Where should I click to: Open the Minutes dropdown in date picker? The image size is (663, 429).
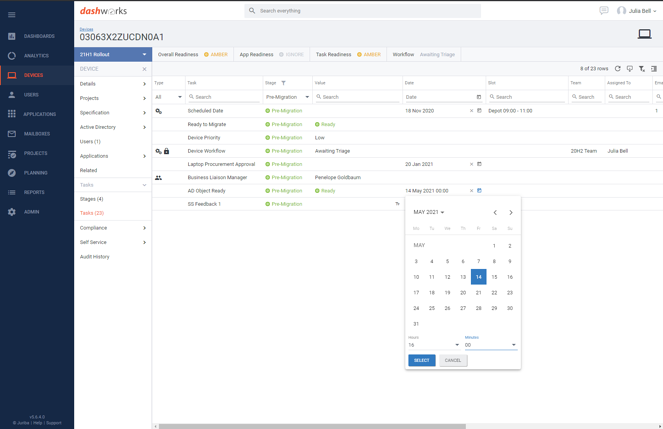(490, 345)
